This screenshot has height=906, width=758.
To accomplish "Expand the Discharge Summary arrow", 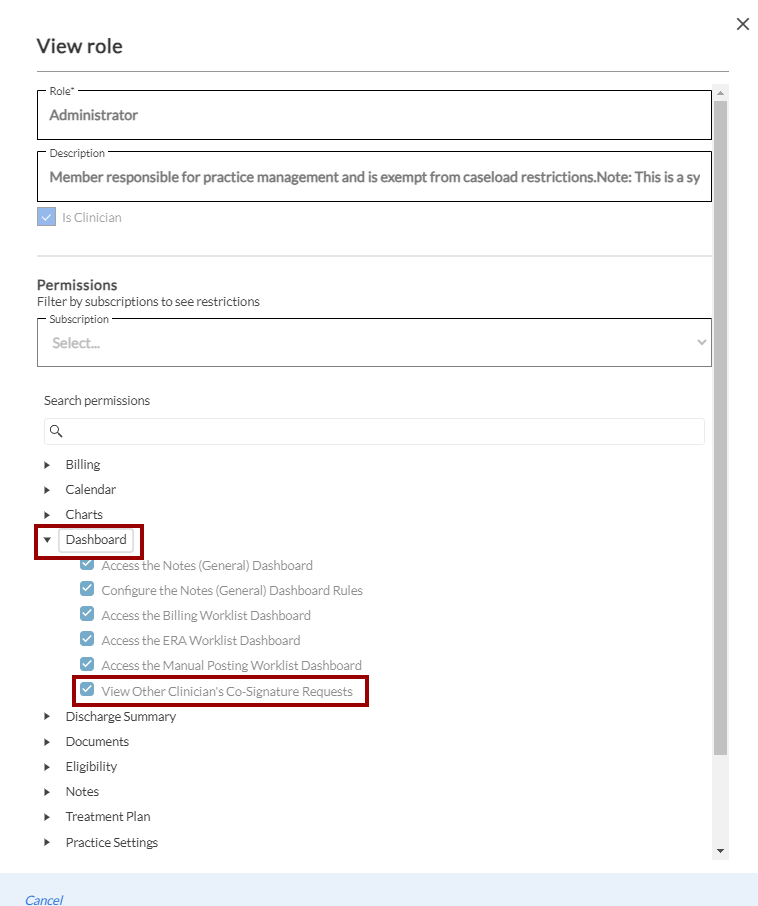I will [47, 717].
